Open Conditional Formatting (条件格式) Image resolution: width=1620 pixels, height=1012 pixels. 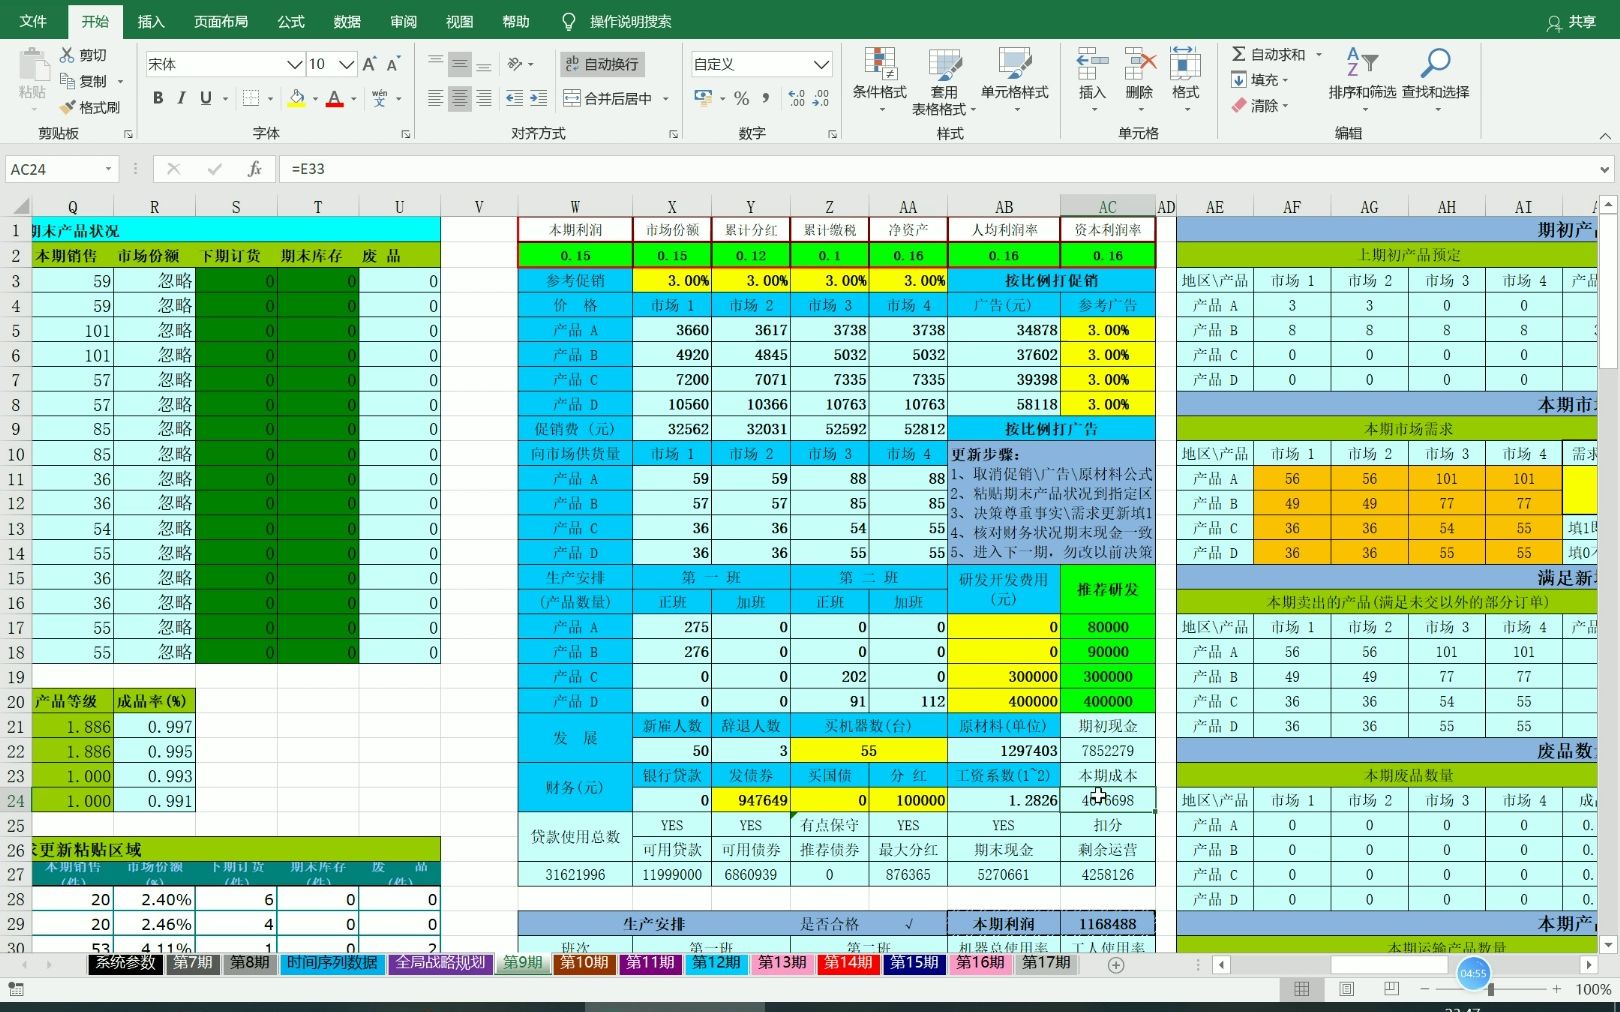(879, 80)
